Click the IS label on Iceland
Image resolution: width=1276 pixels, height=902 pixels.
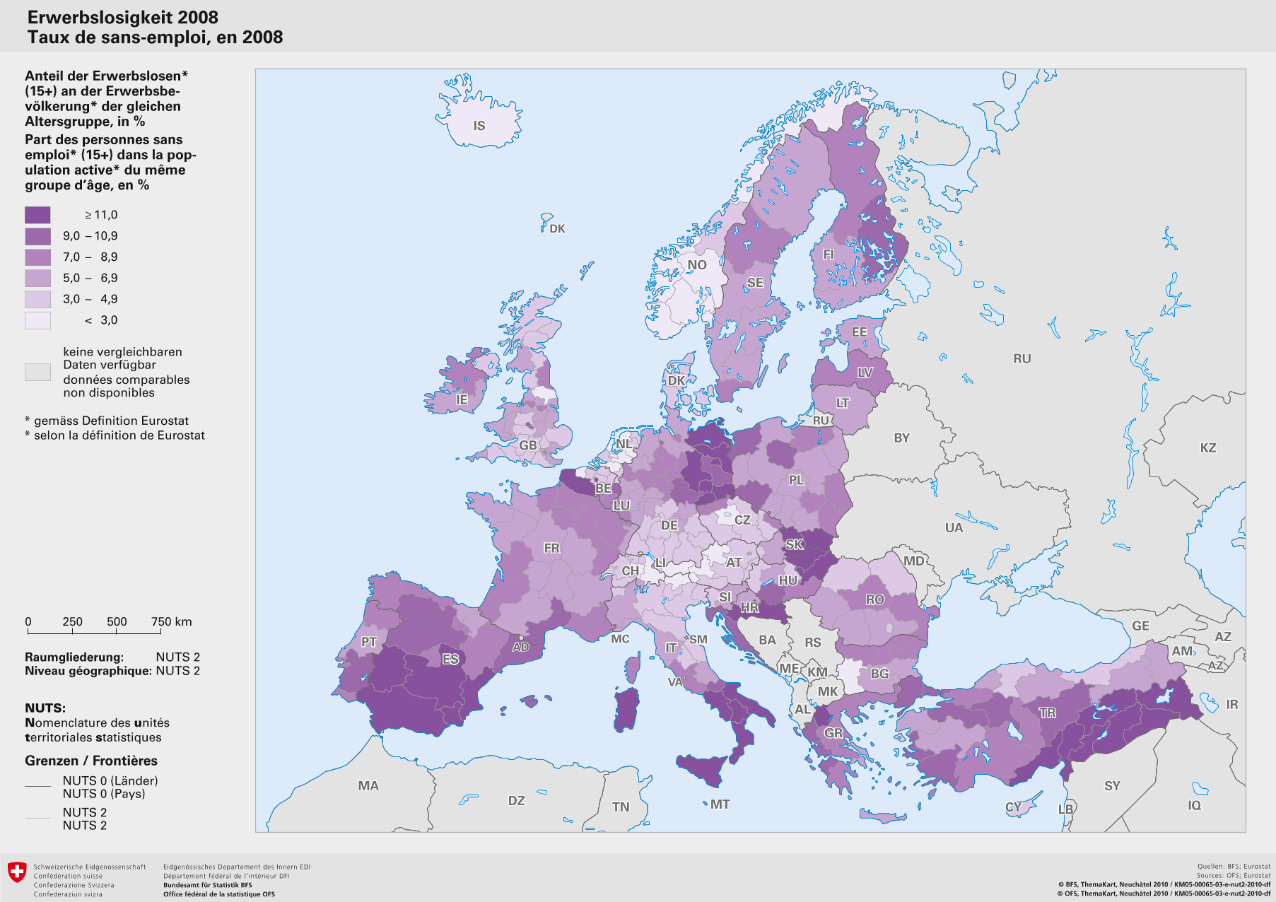[x=479, y=126]
